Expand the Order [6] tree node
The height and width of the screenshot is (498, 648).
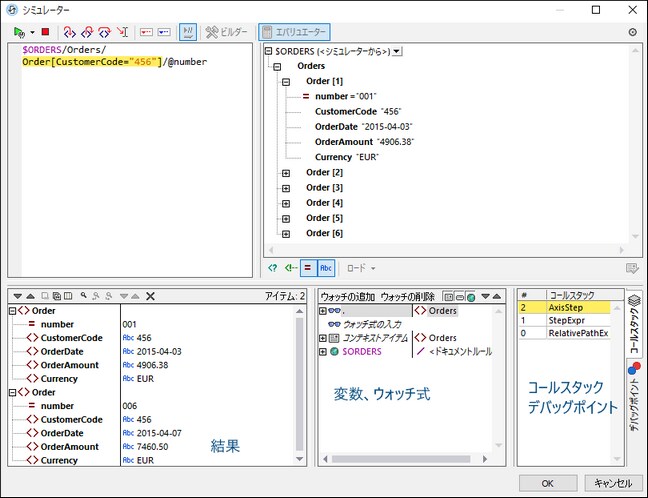pyautogui.click(x=286, y=233)
